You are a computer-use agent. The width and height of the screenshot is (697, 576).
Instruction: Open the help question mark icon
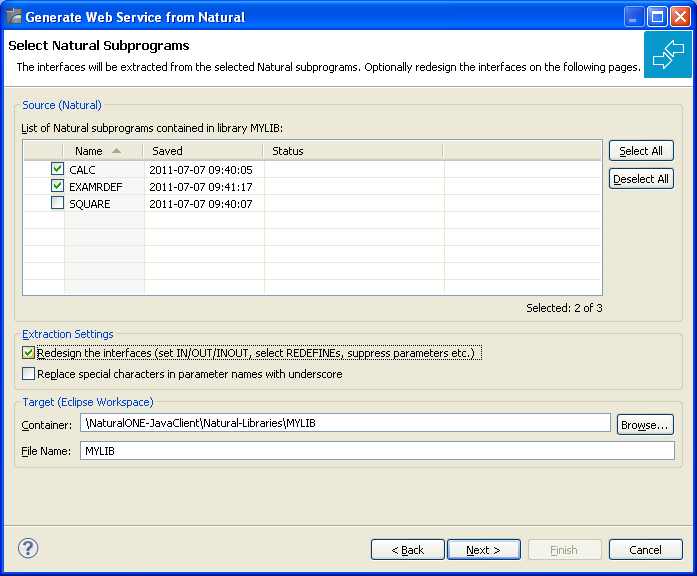[28, 548]
